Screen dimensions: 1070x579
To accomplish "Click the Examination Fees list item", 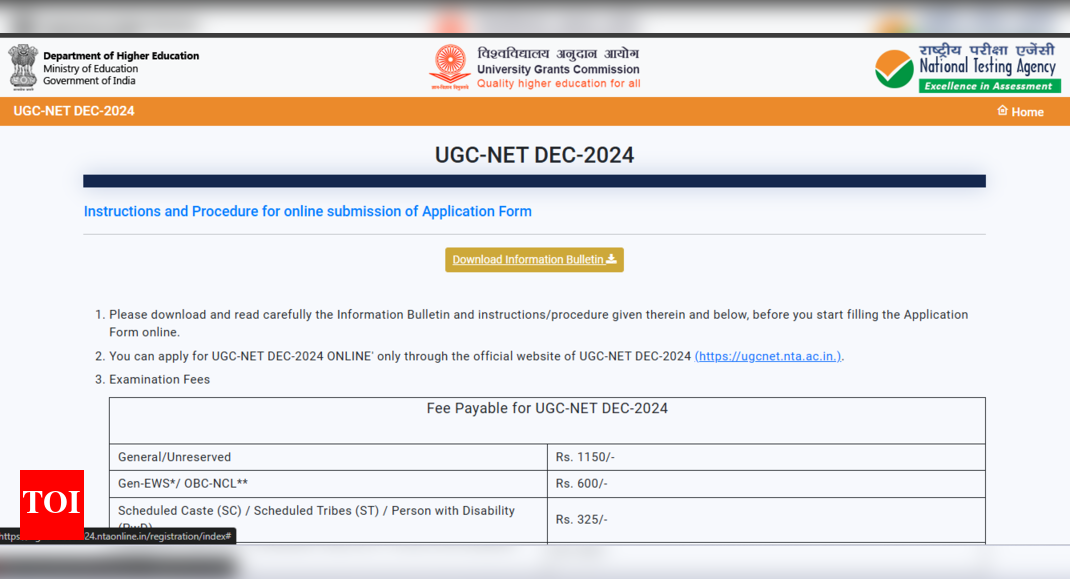I will coord(160,380).
